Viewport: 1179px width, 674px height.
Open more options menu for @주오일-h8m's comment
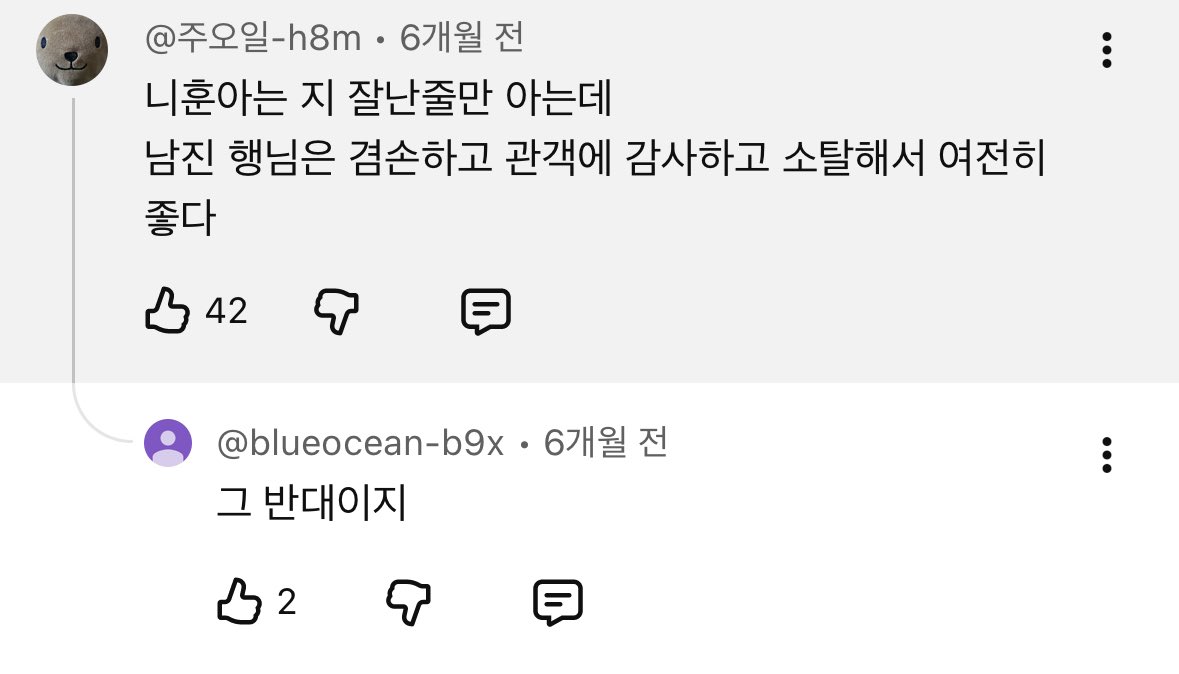[1106, 50]
